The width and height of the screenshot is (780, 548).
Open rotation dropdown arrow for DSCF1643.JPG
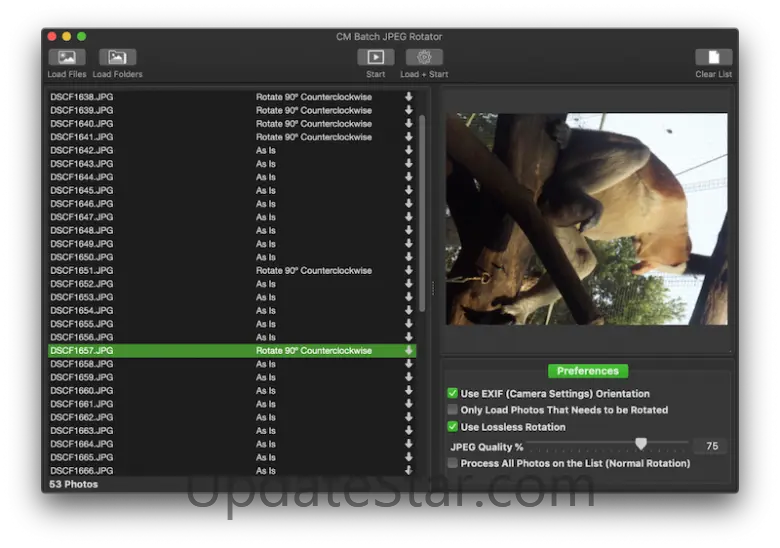click(x=408, y=164)
